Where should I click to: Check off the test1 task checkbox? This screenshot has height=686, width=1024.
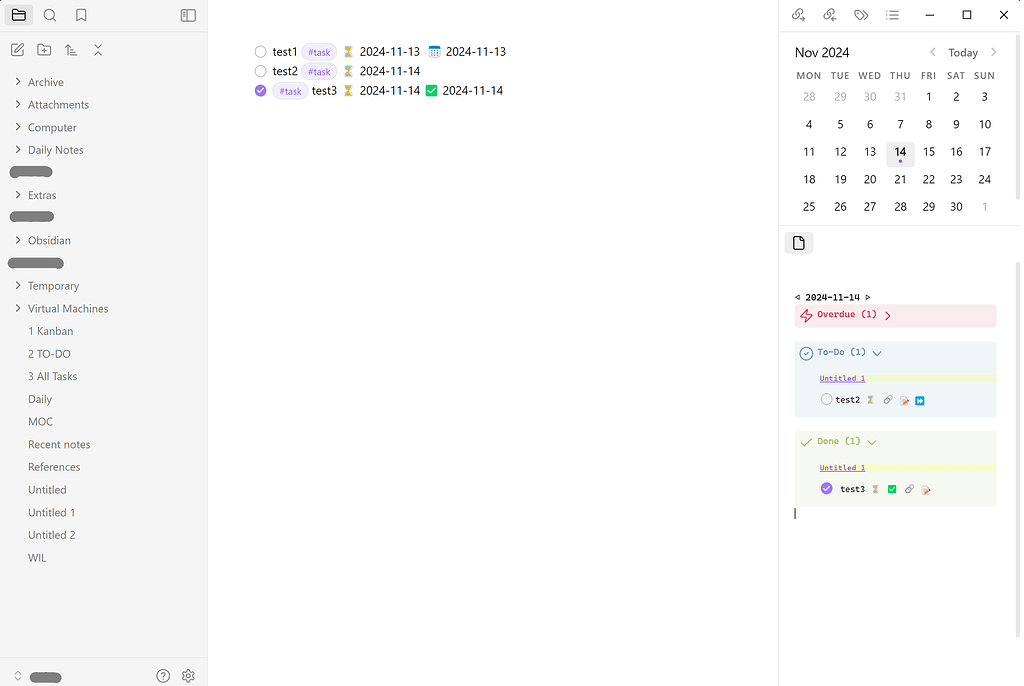[x=261, y=51]
